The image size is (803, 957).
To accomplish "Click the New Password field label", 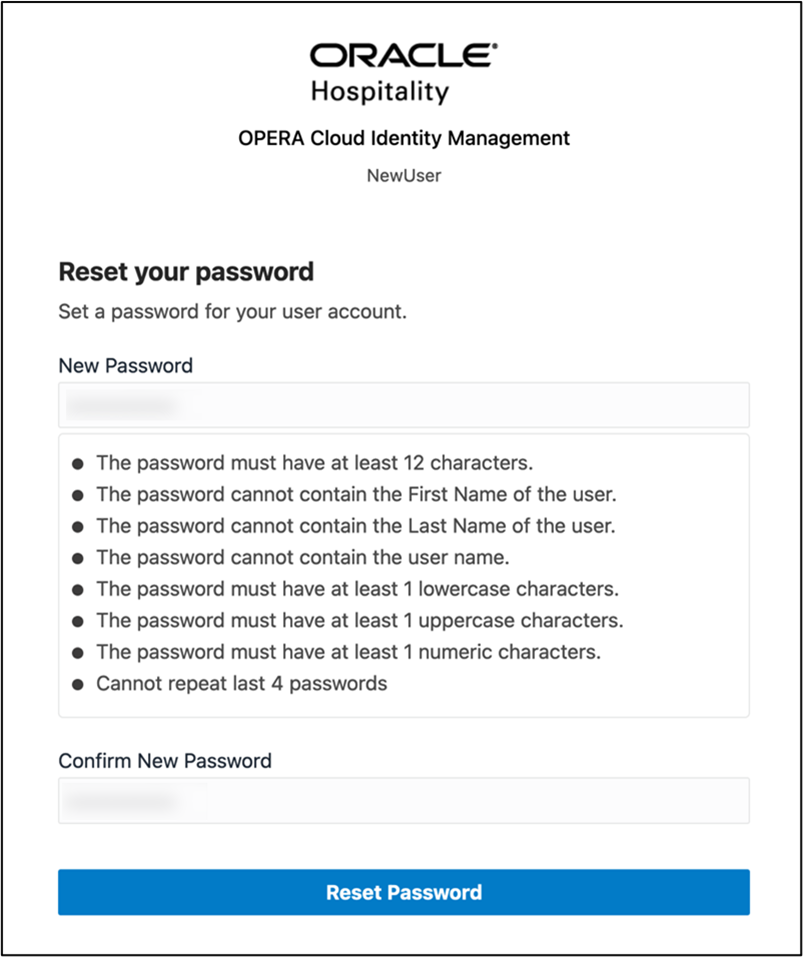I will (x=125, y=366).
